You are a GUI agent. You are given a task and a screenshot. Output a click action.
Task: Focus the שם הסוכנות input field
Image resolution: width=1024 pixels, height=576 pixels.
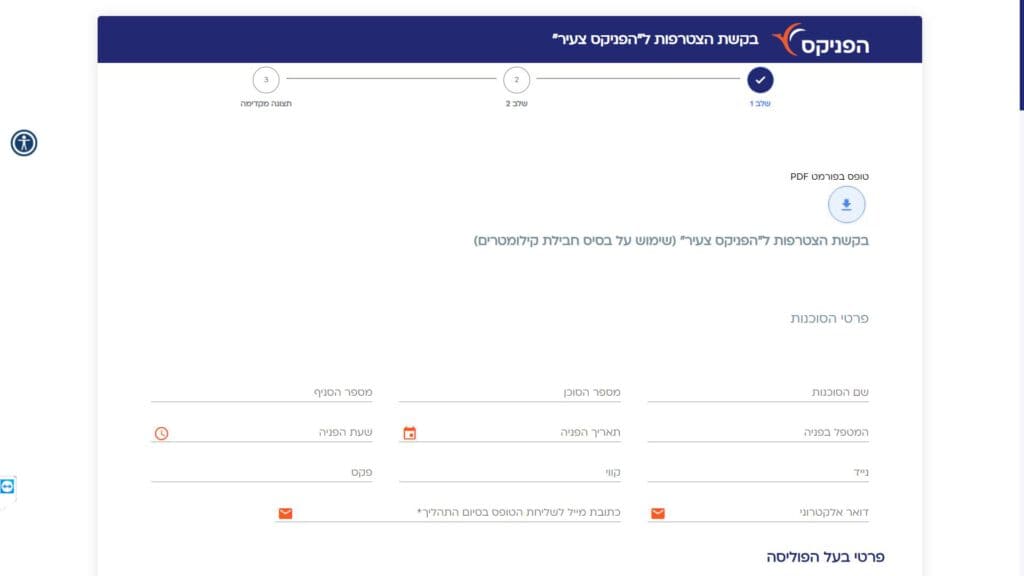[x=758, y=392]
